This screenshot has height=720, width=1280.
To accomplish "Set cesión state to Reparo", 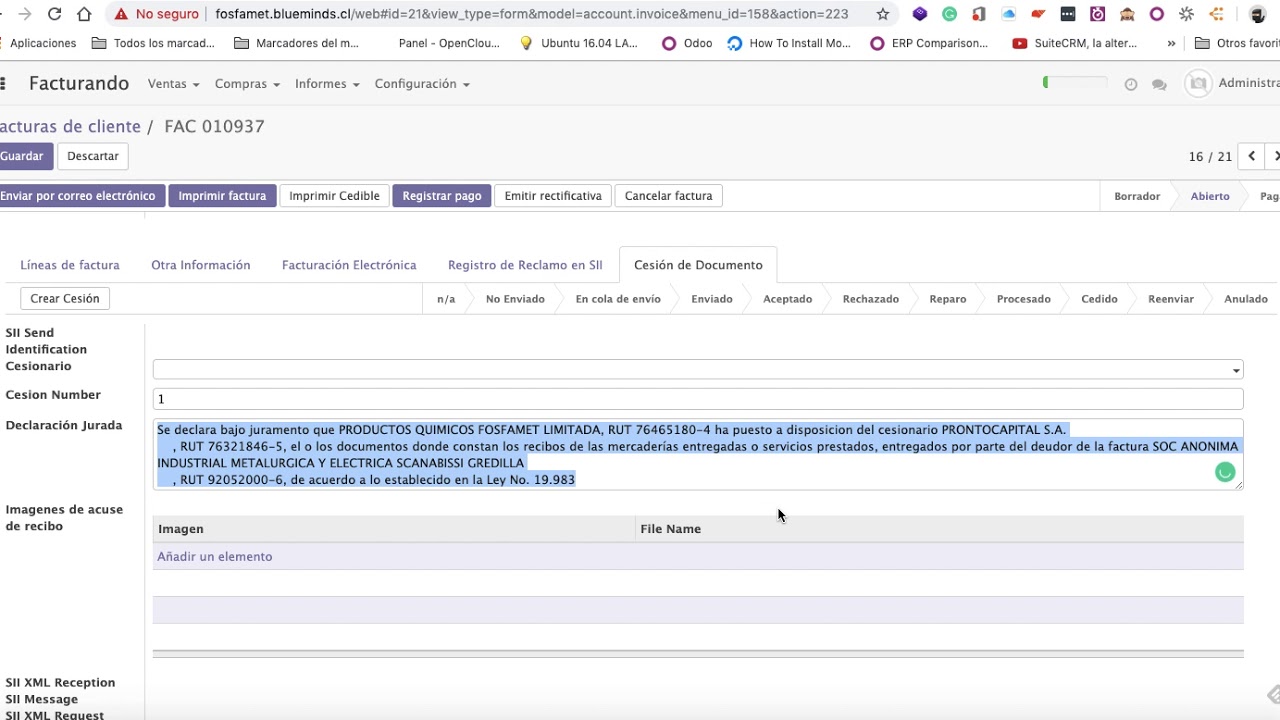I will click(x=948, y=299).
